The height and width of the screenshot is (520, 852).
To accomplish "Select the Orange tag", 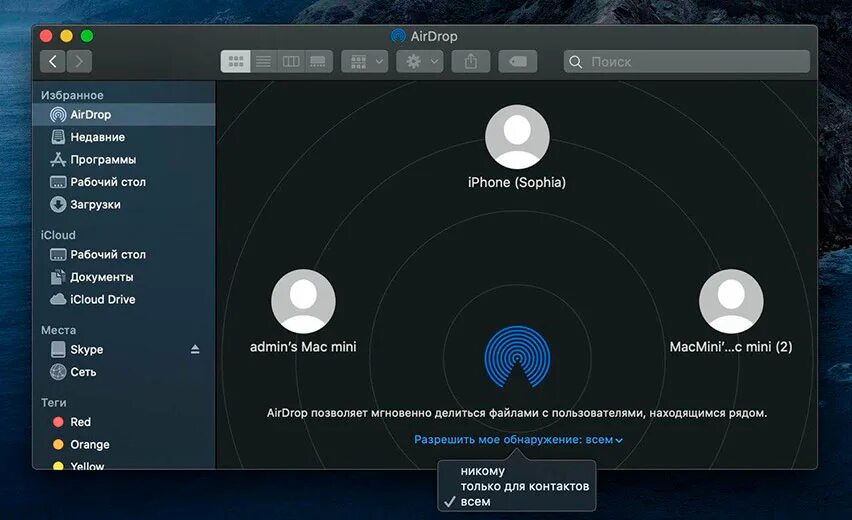I will [124, 444].
